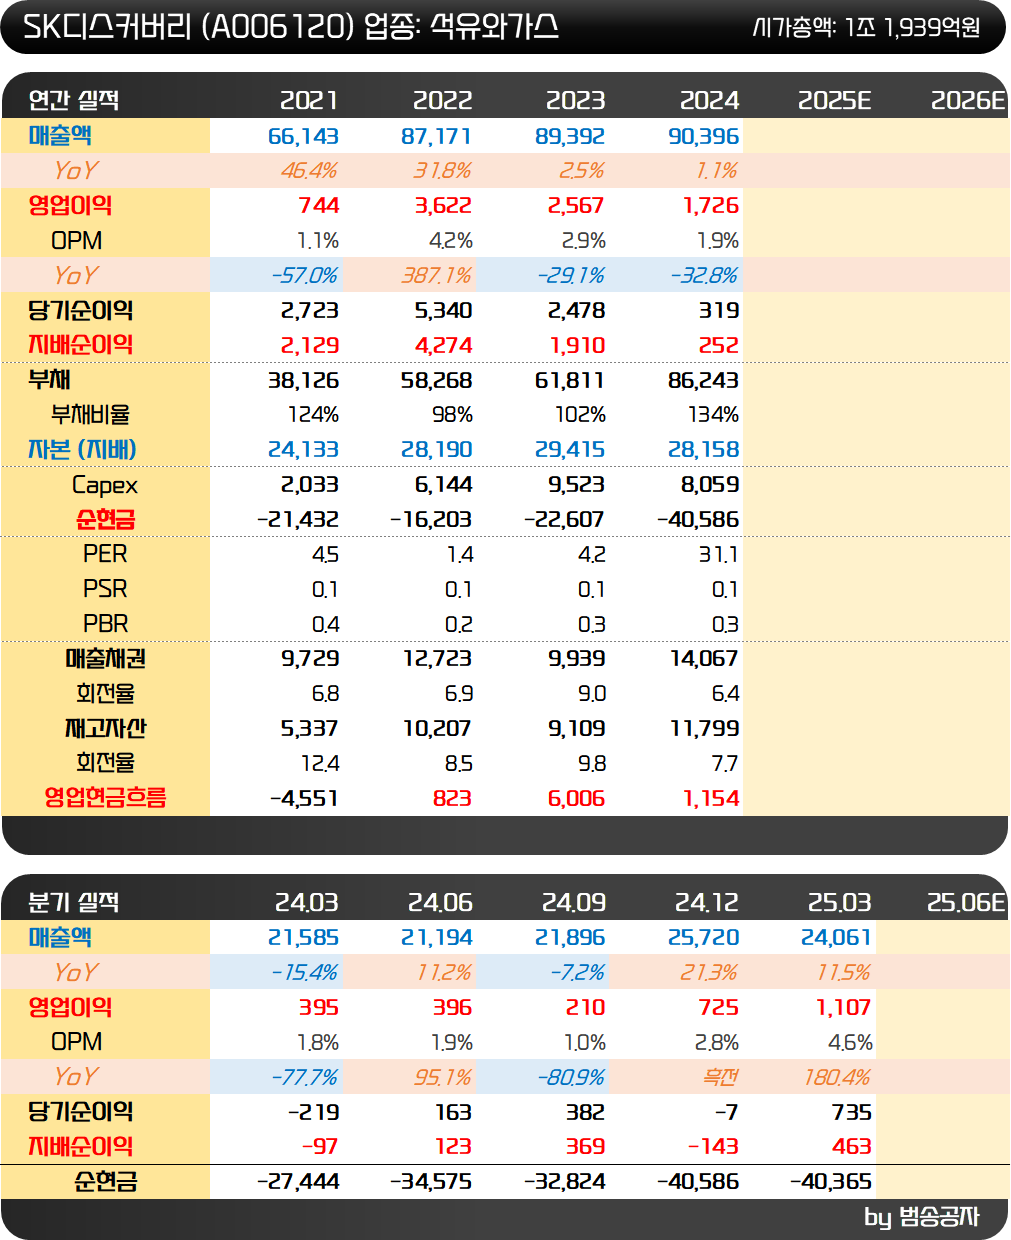Select the 2023 operating cash flow 6,006
The height and width of the screenshot is (1240, 1011).
tap(576, 798)
